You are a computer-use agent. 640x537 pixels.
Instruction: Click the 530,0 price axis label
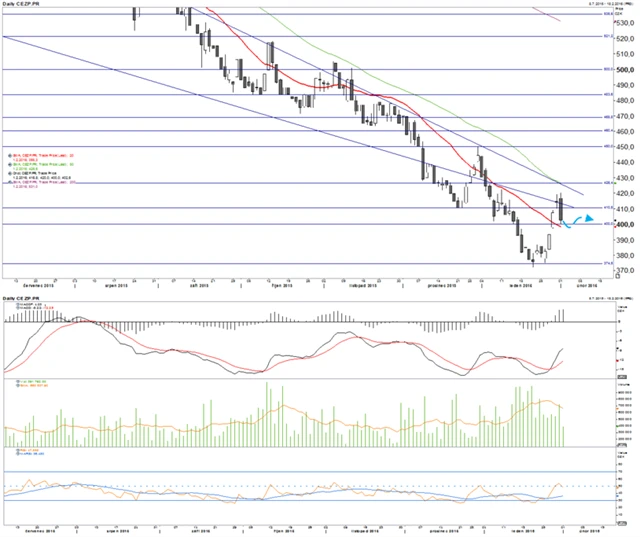pyautogui.click(x=625, y=23)
